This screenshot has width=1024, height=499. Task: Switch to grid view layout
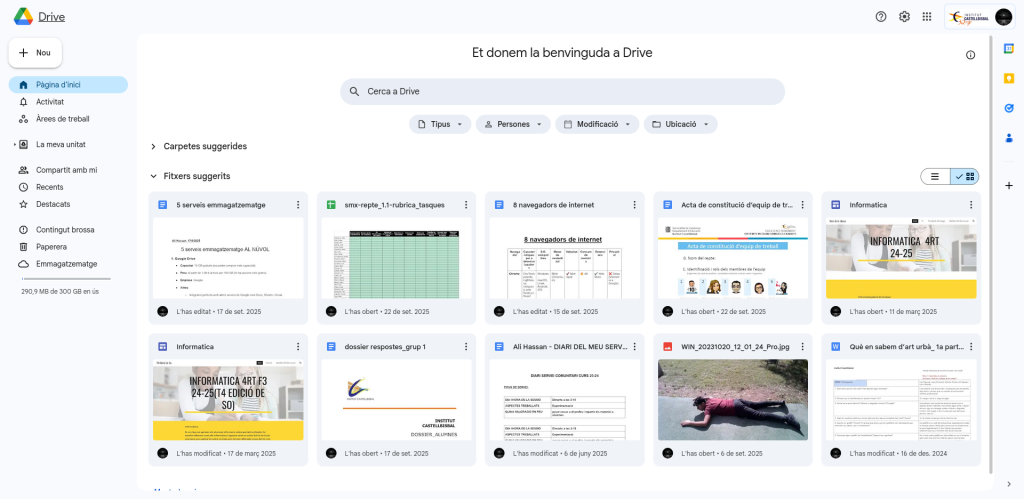965,176
